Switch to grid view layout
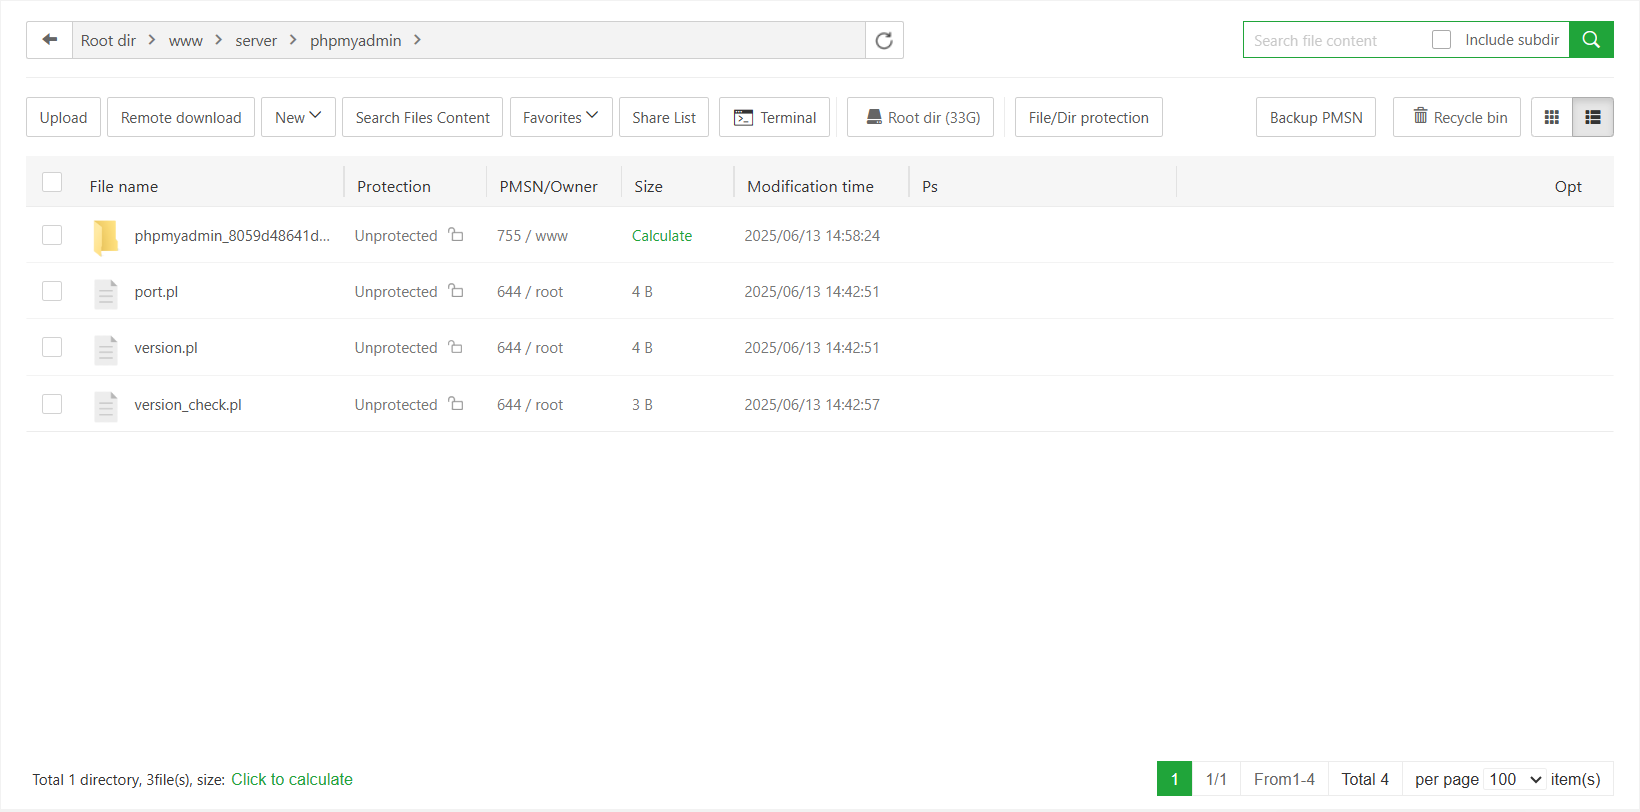 (x=1551, y=117)
